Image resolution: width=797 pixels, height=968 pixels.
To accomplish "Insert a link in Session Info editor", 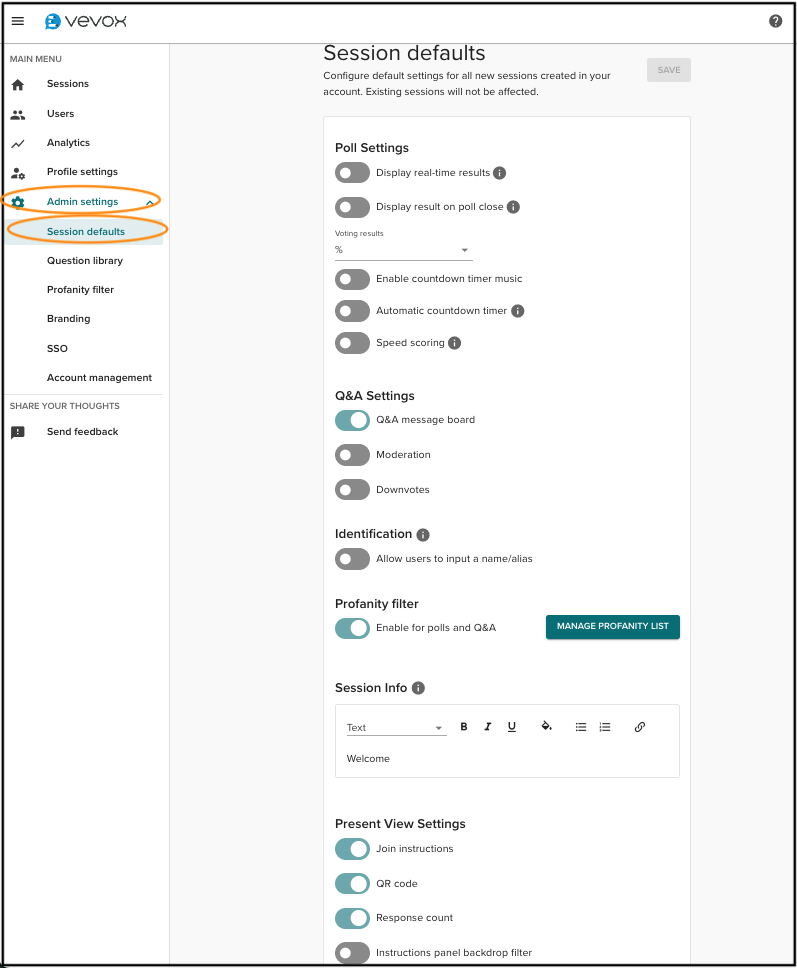I will click(640, 727).
